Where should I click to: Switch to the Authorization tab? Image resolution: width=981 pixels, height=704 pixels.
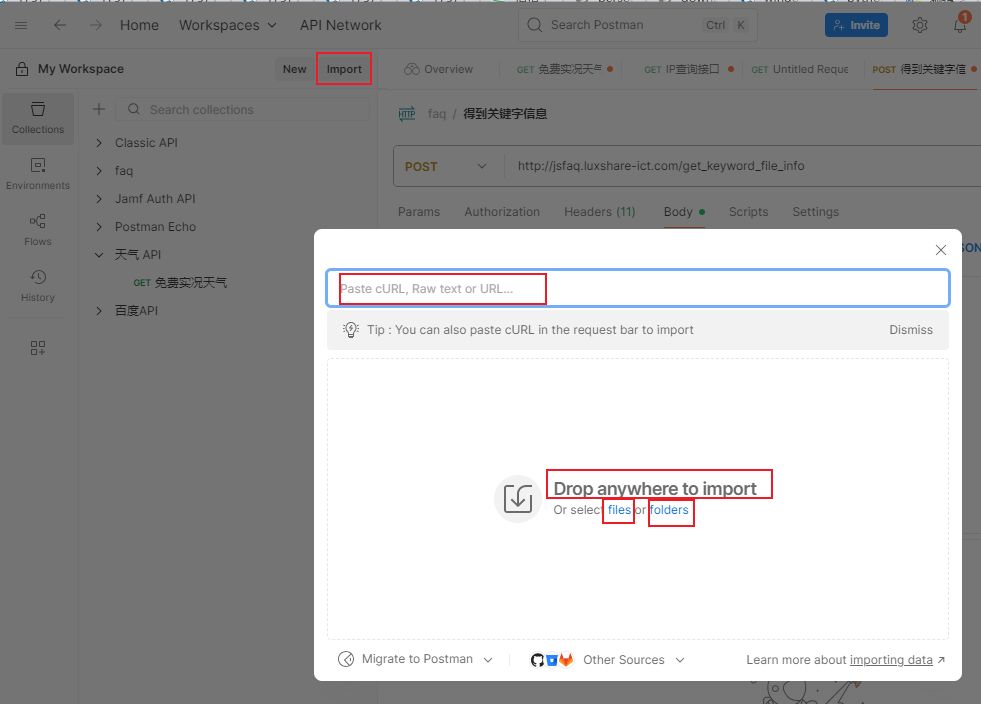coord(502,212)
